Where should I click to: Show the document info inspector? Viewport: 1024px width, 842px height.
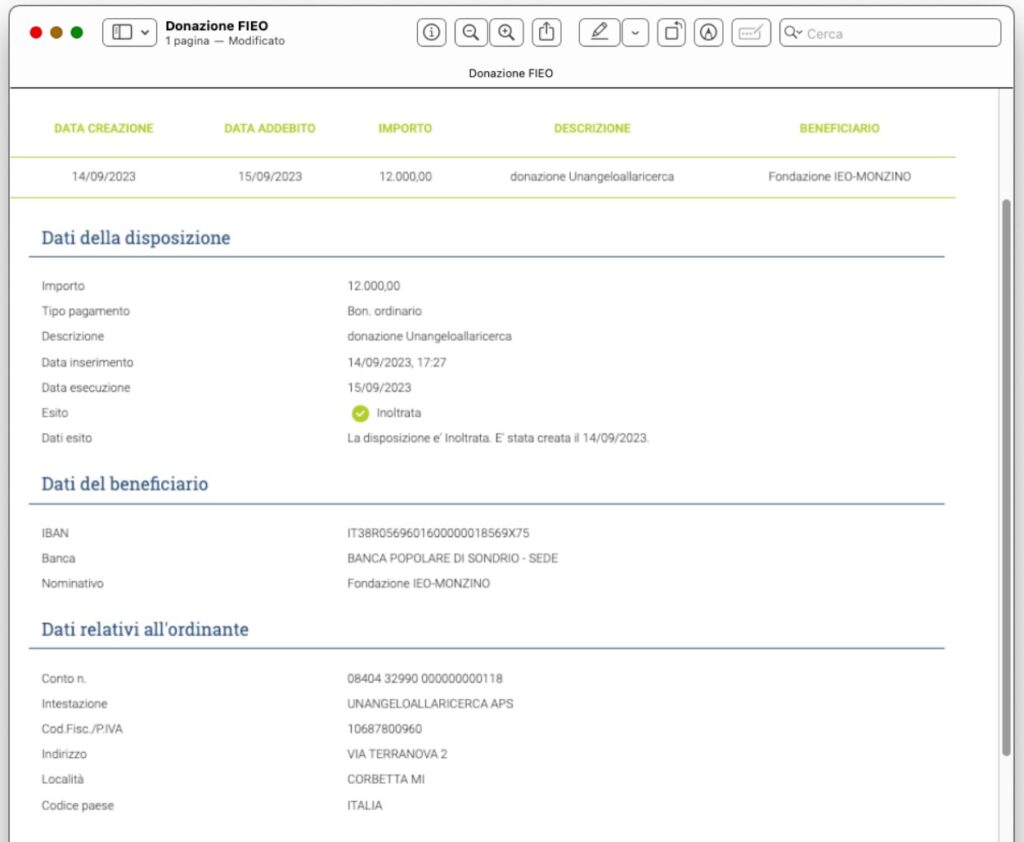click(431, 33)
